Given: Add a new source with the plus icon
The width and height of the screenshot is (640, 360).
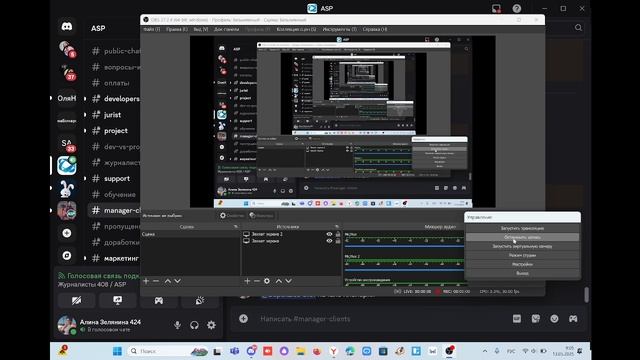Looking at the screenshot, I should click(247, 281).
